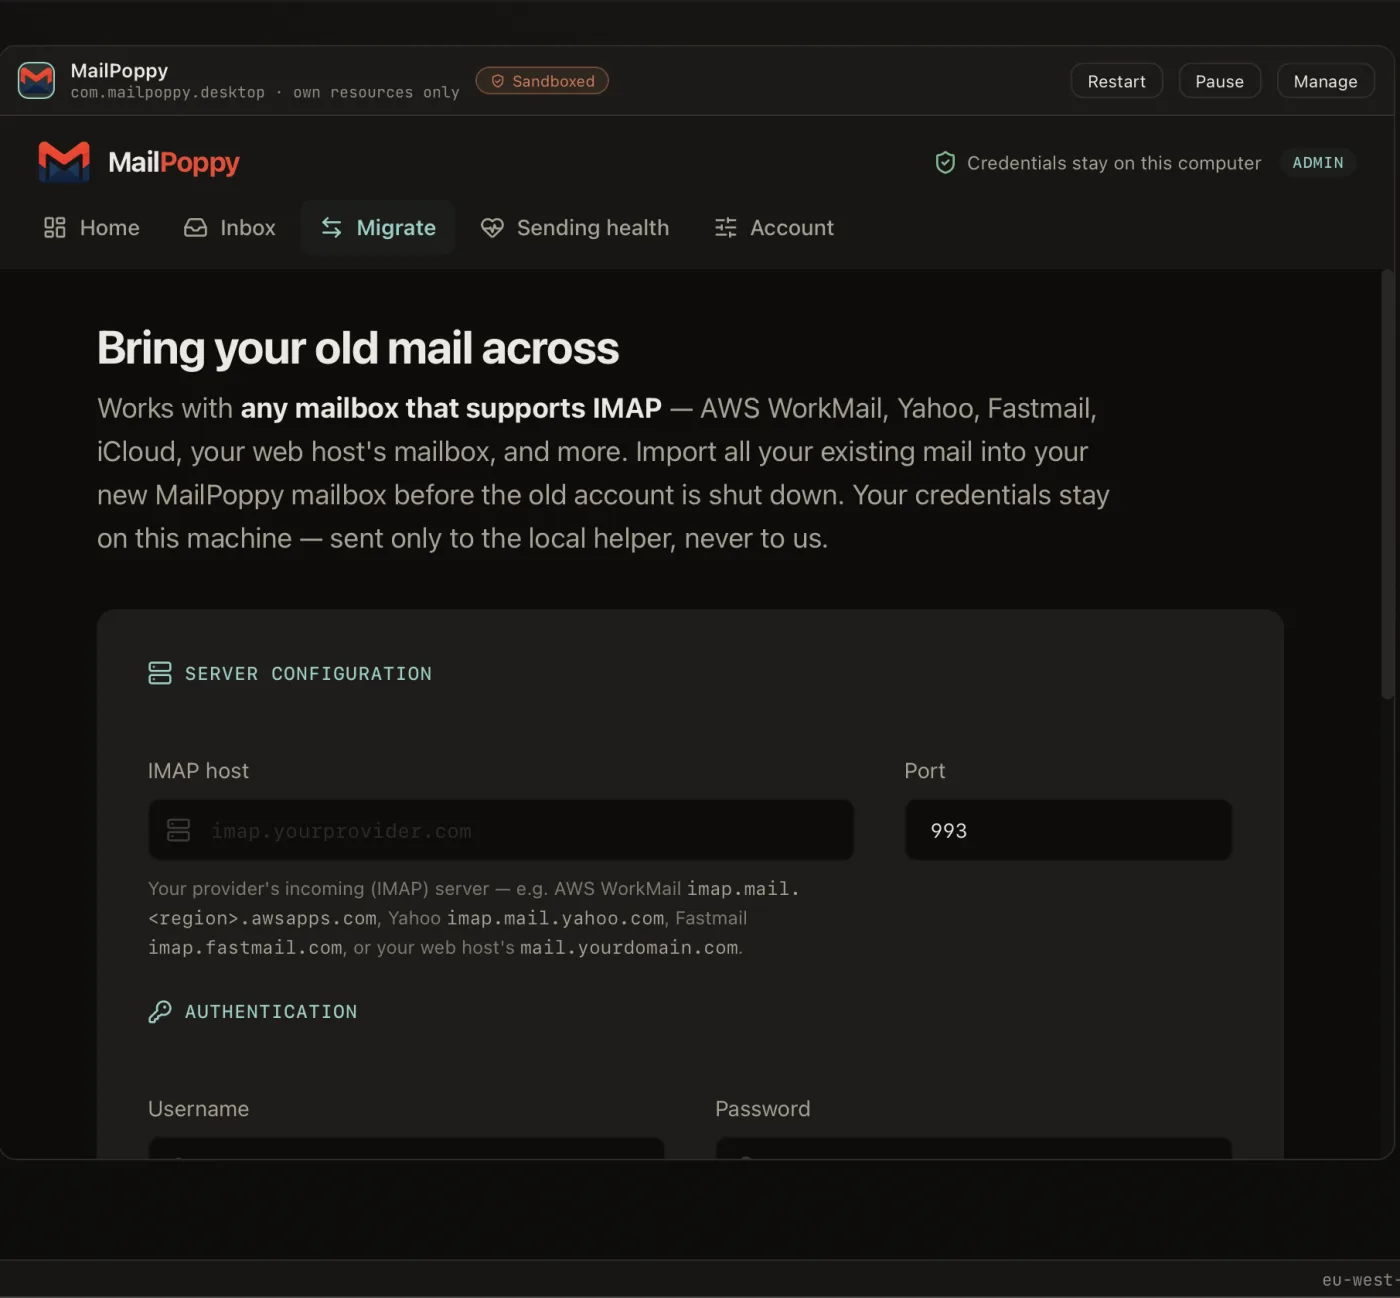Viewport: 1400px width, 1298px height.
Task: Go to the Home tab
Action: tap(92, 228)
